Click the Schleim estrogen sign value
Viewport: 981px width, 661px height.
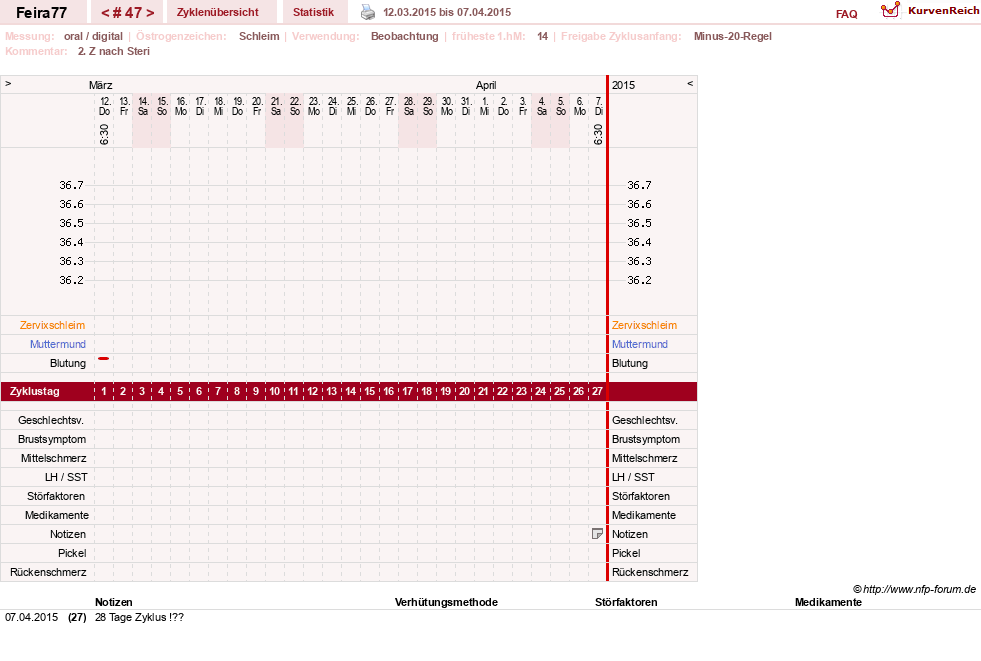pos(259,36)
